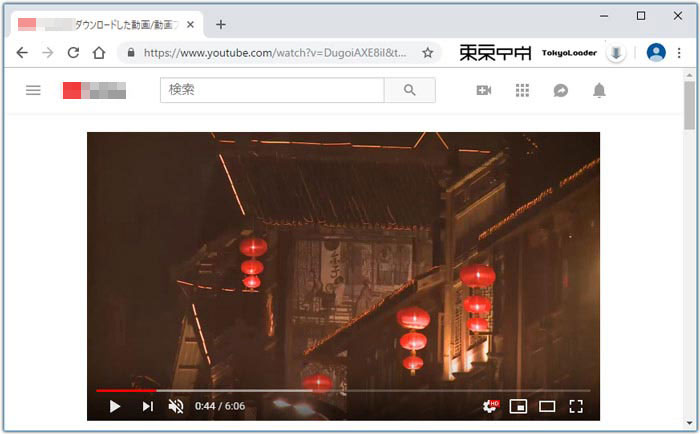700x434 pixels.
Task: Open the Chrome three-dot menu
Action: (679, 53)
